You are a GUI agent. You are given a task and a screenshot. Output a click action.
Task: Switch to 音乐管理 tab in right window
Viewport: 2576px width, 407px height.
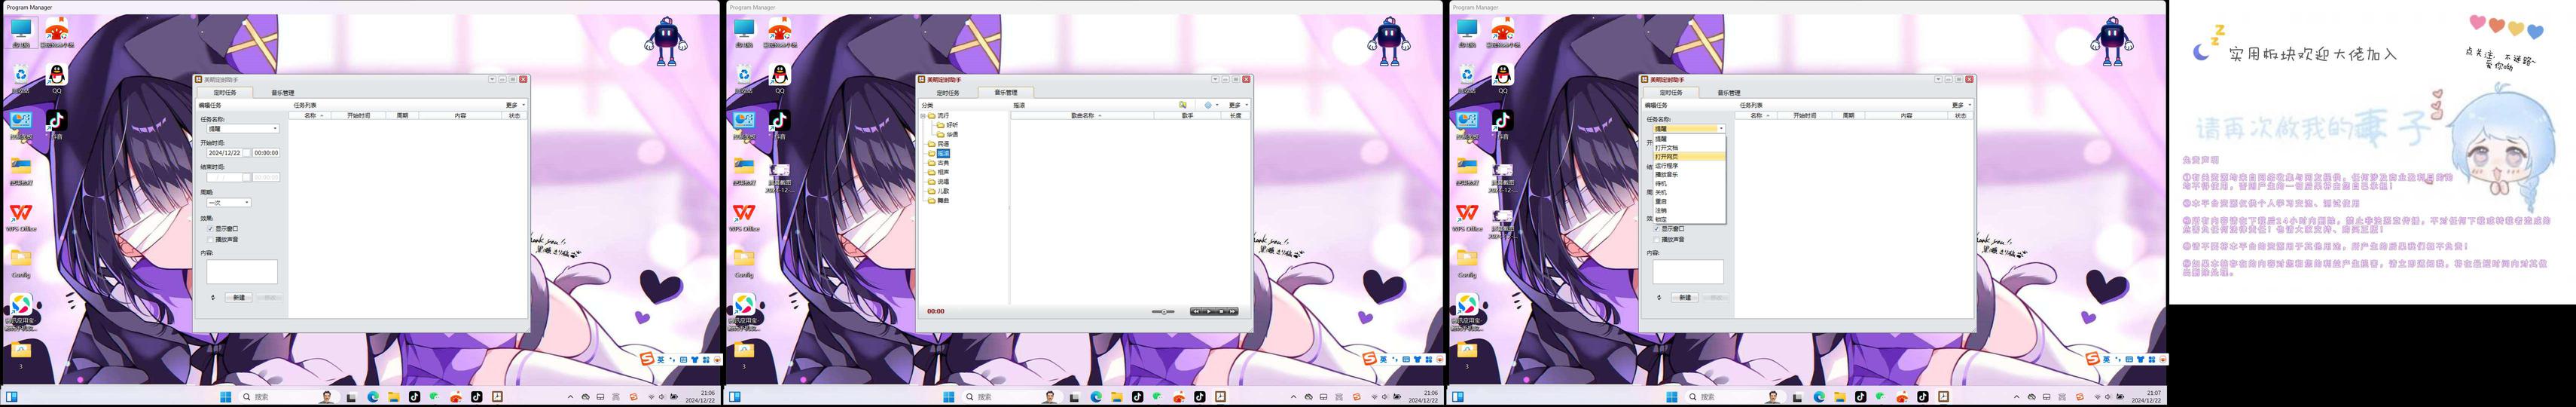(x=1728, y=93)
